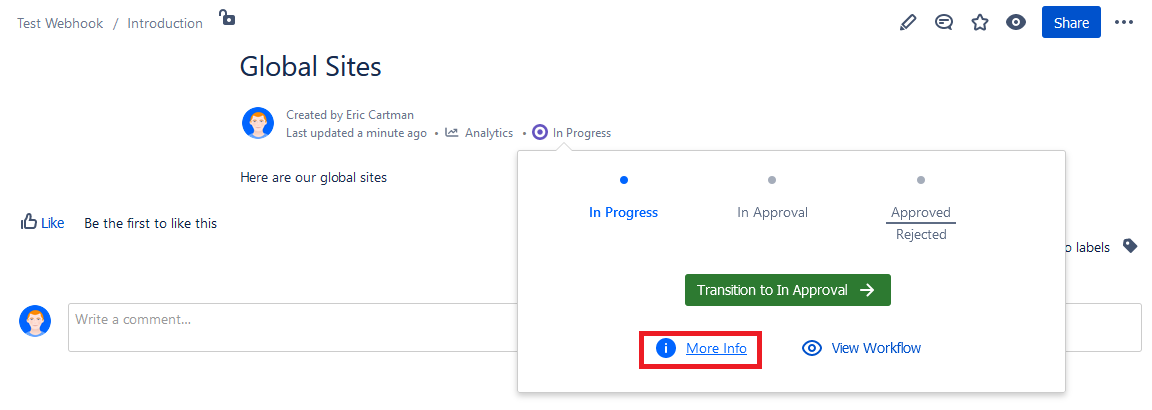The image size is (1152, 410).
Task: Go to Introduction breadcrumb page
Action: (165, 23)
